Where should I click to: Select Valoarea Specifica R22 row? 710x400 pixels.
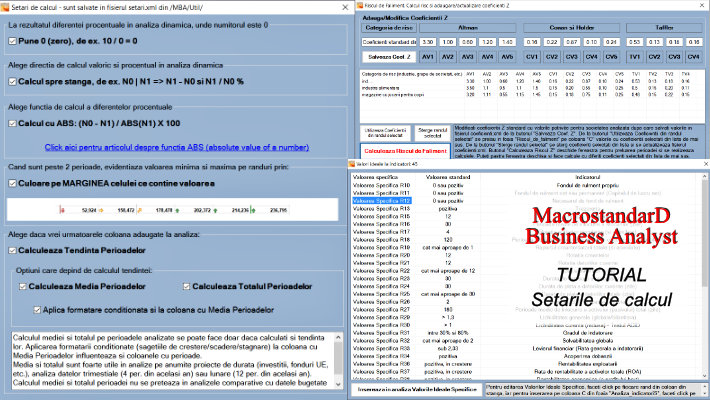[x=381, y=271]
